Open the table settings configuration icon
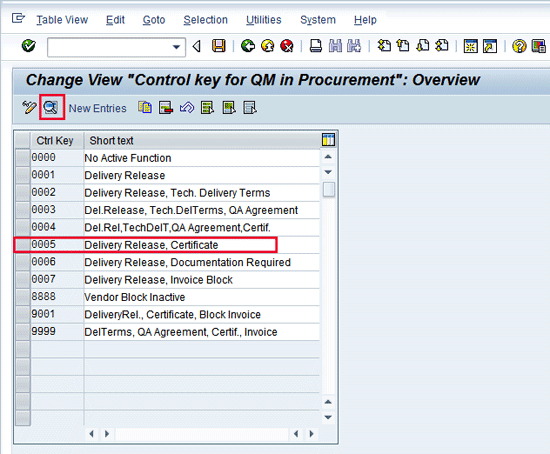 pyautogui.click(x=328, y=140)
